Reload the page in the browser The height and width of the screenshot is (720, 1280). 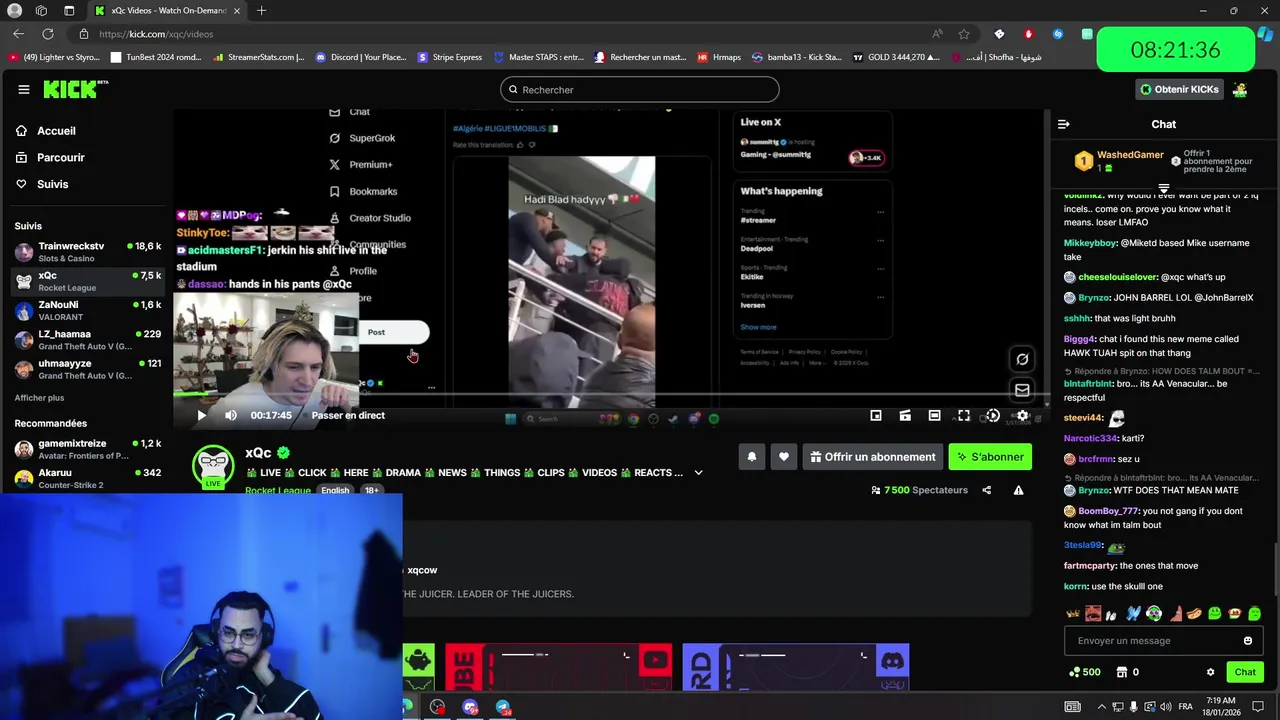[48, 33]
